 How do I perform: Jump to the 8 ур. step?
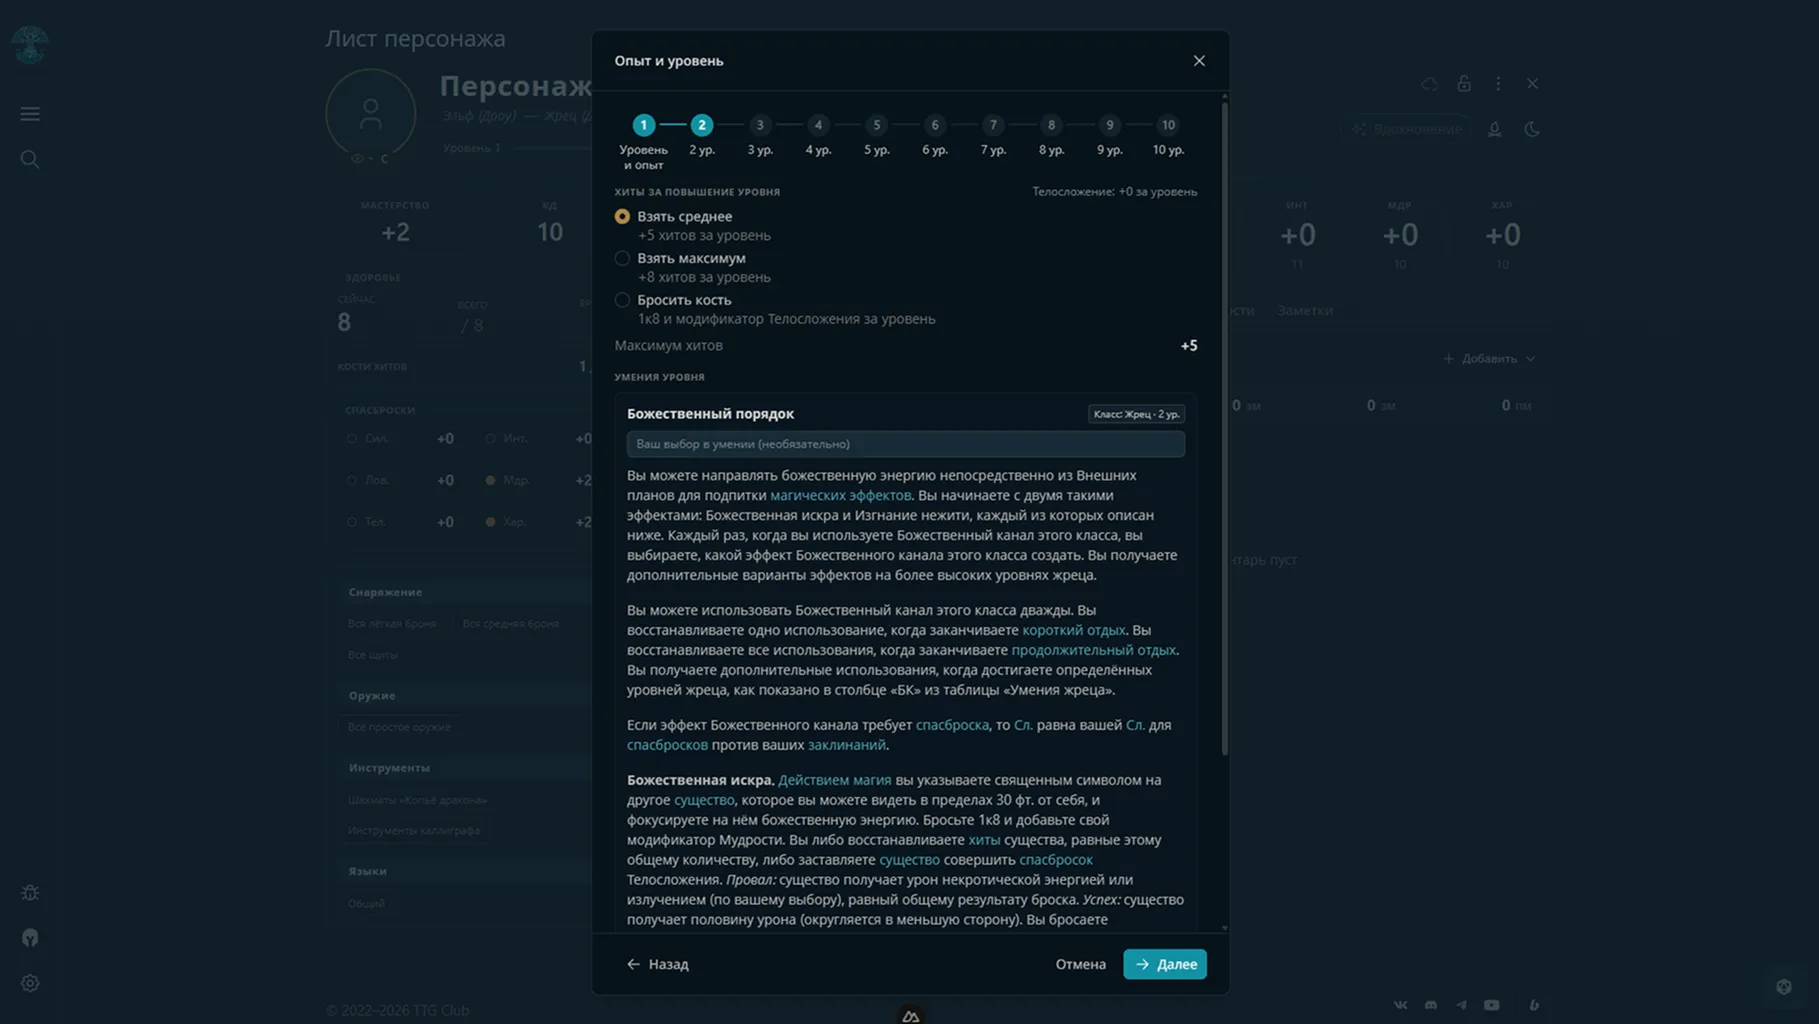click(1051, 125)
